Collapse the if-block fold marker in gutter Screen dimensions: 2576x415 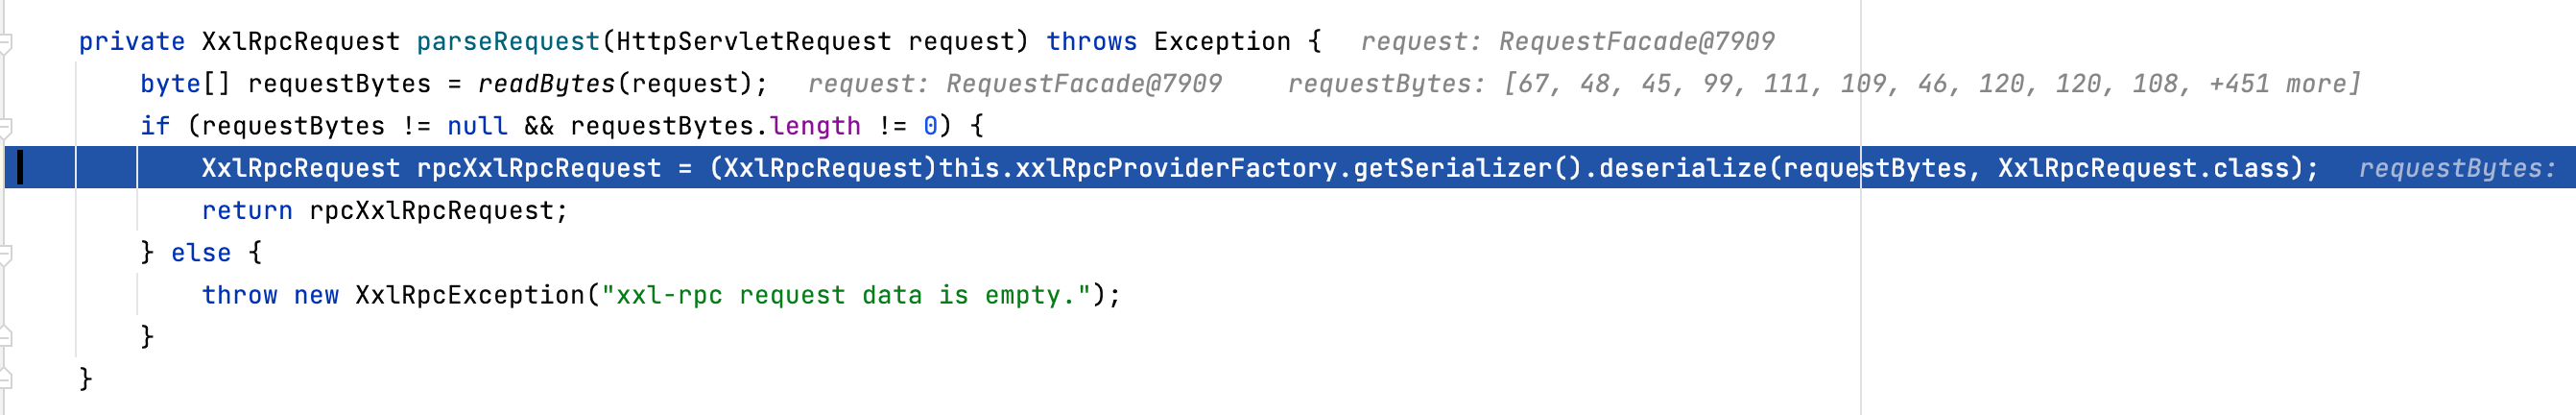point(6,127)
